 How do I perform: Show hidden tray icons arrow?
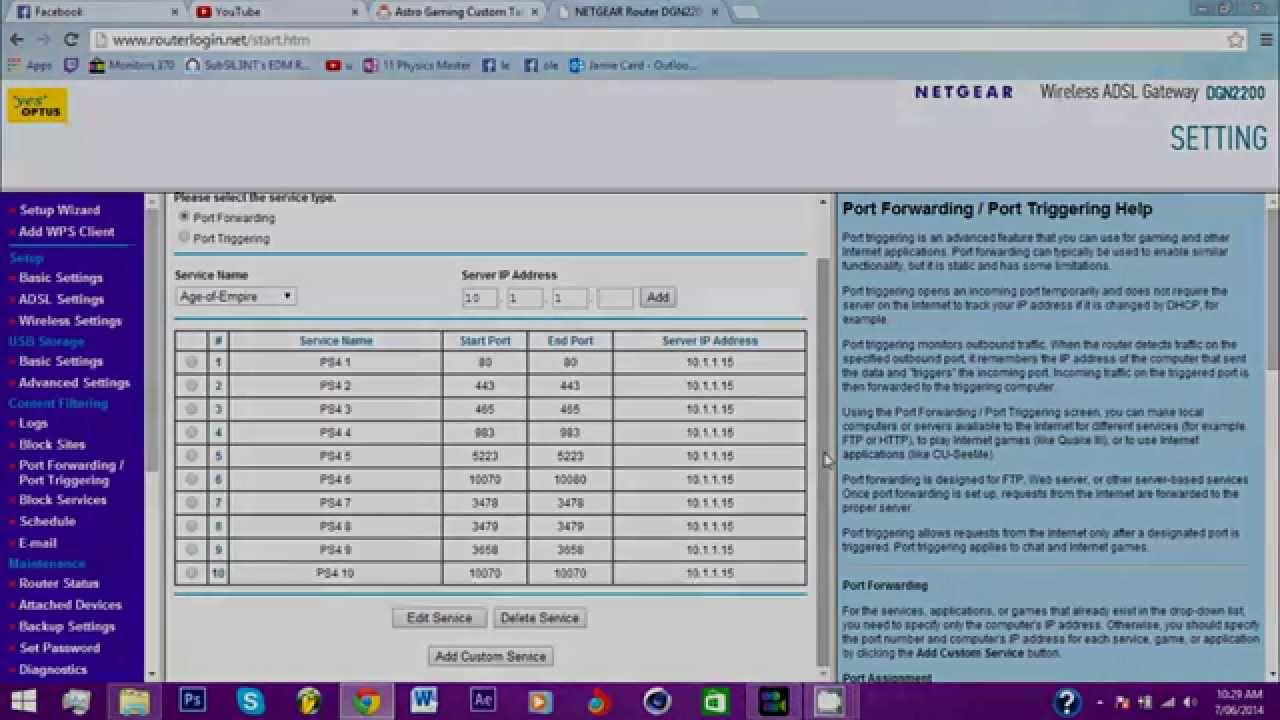(x=1100, y=702)
